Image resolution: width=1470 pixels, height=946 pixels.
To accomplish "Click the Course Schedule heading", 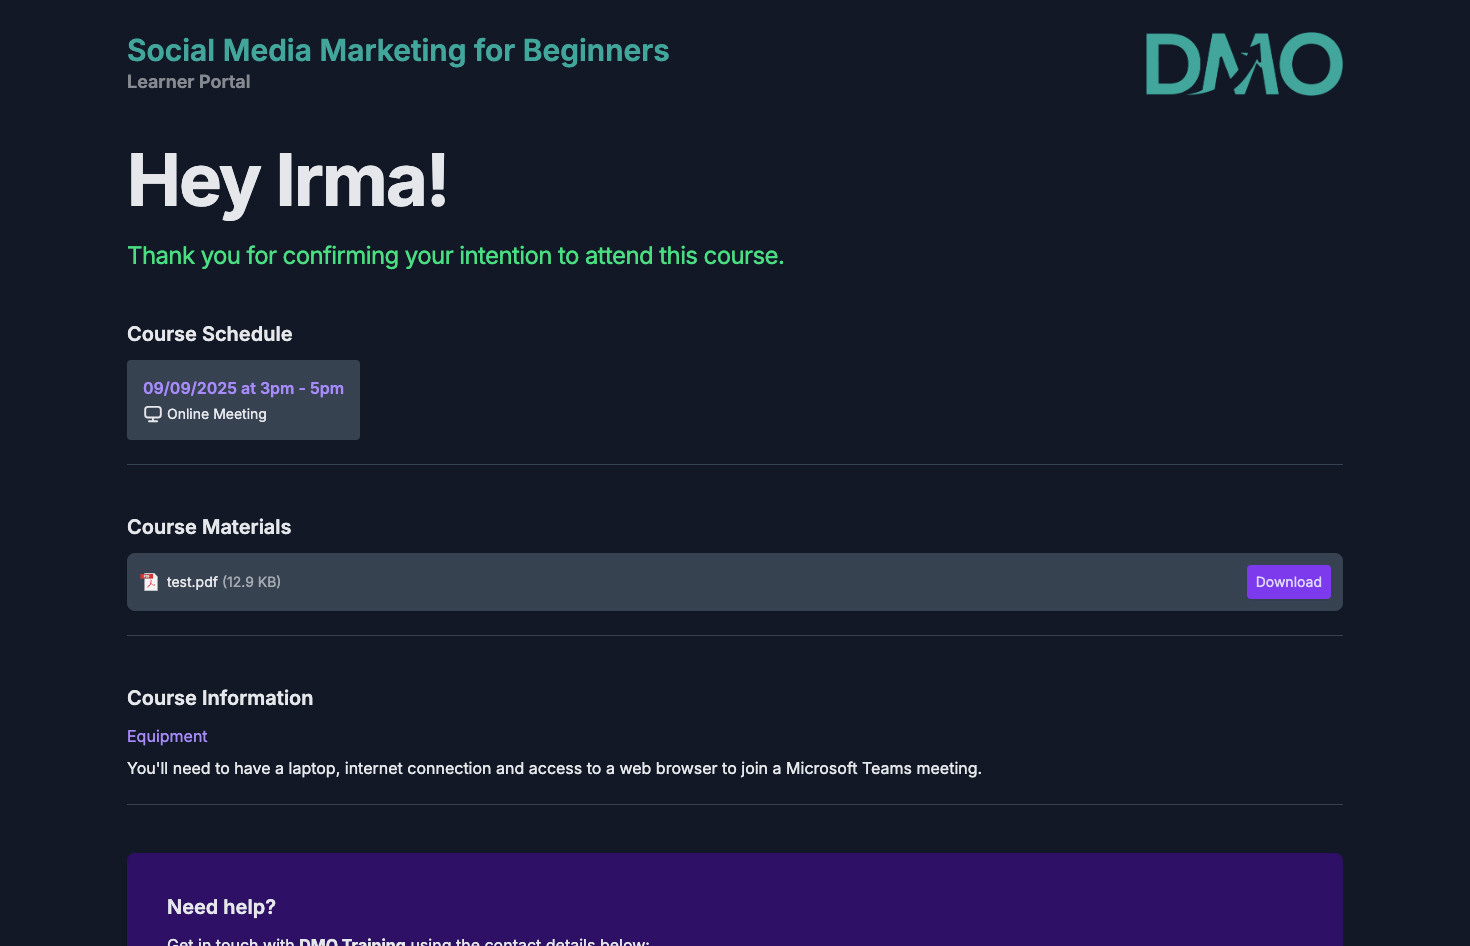I will 209,334.
